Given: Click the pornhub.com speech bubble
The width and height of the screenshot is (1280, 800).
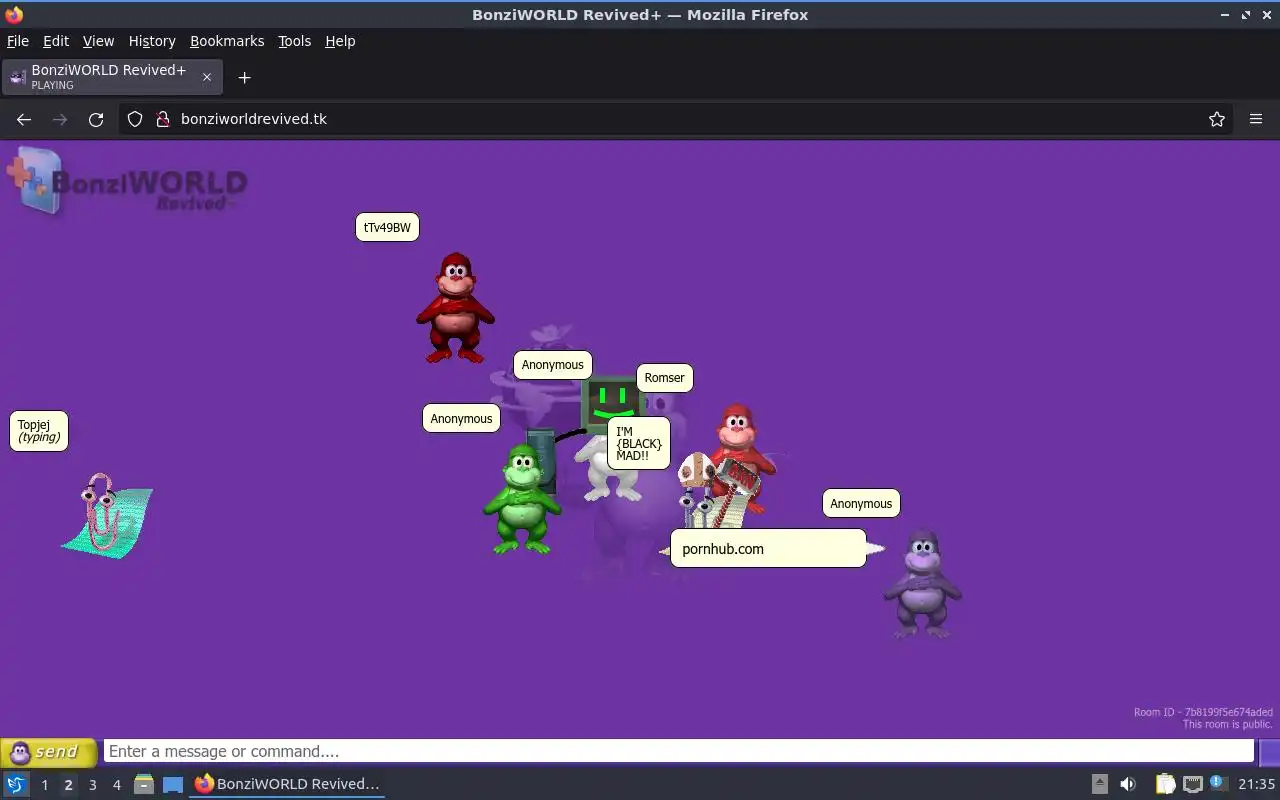Looking at the screenshot, I should (768, 548).
